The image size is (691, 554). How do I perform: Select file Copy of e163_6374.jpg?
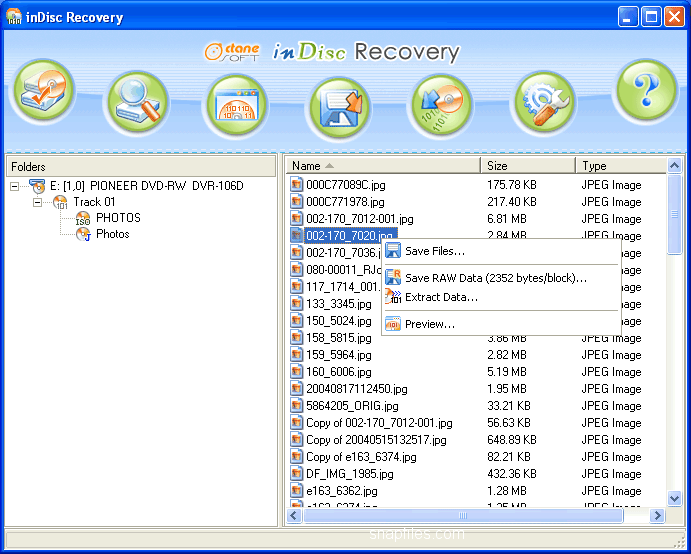[x=361, y=457]
